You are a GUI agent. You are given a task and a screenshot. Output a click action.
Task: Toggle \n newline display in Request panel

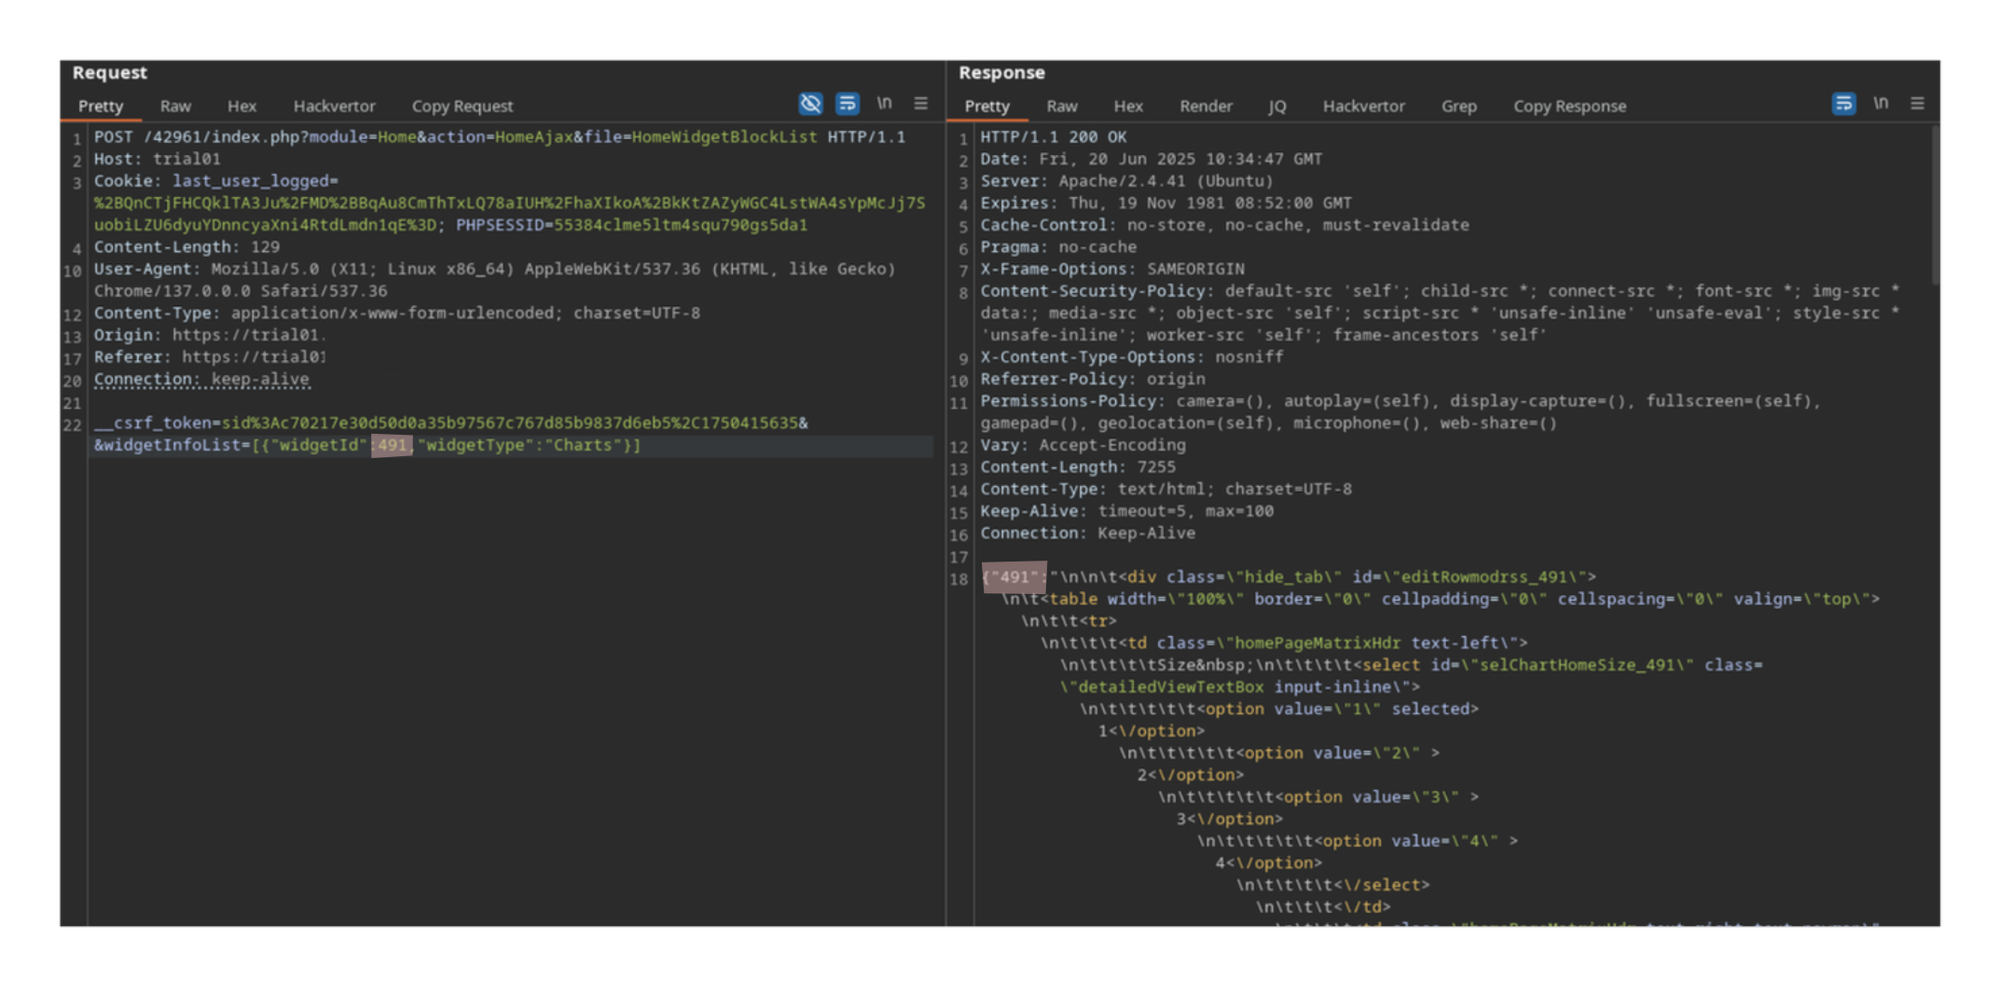coord(884,103)
